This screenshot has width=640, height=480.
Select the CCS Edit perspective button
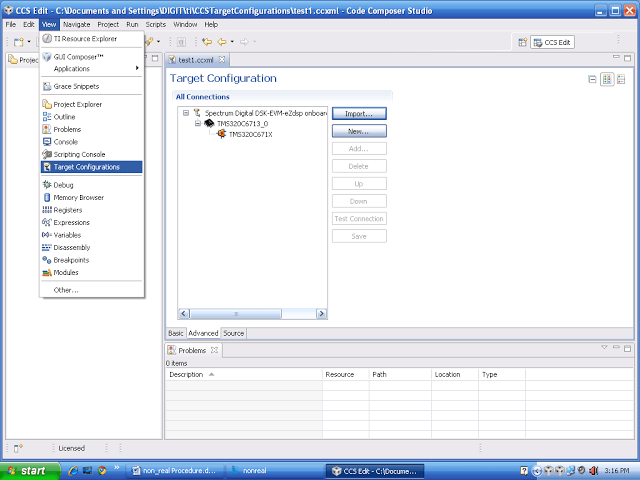point(552,42)
